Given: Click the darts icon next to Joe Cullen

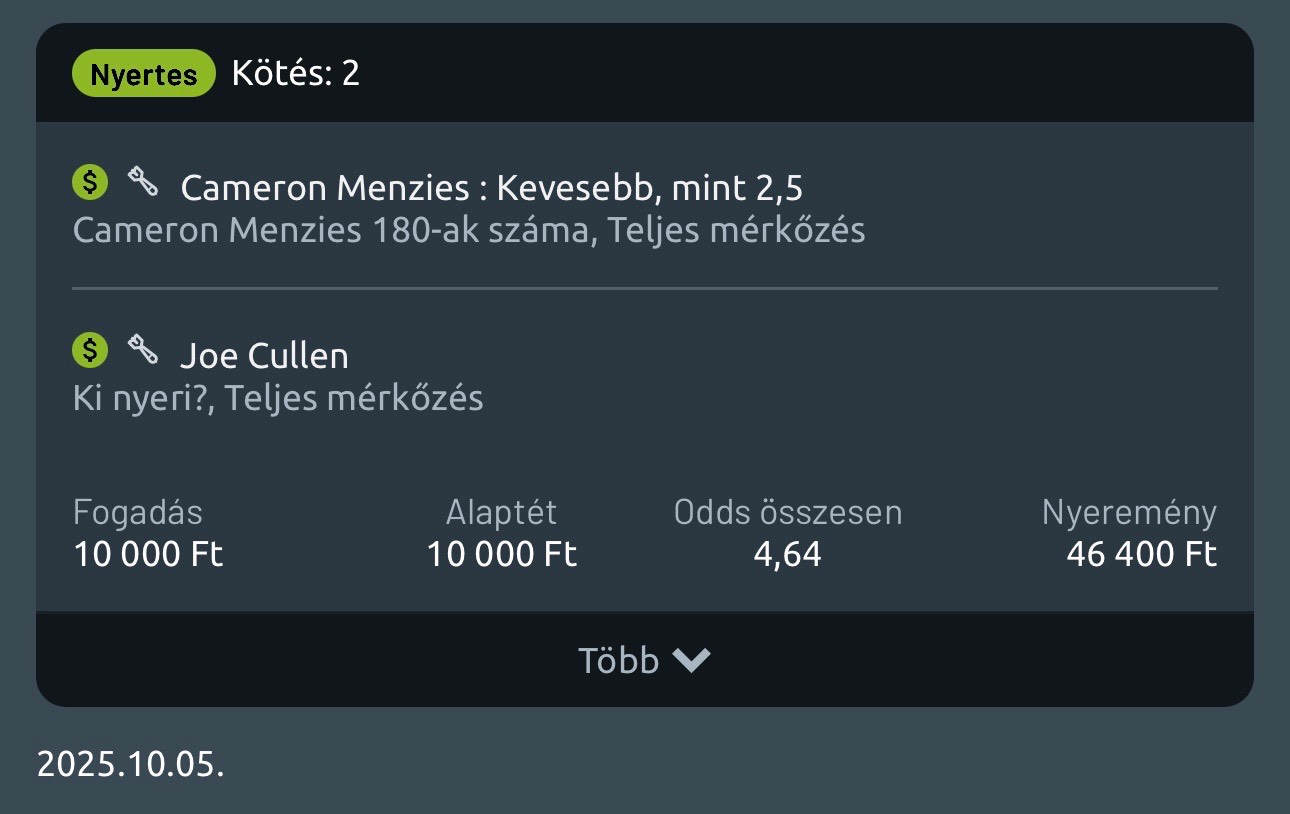Looking at the screenshot, I should [x=143, y=350].
